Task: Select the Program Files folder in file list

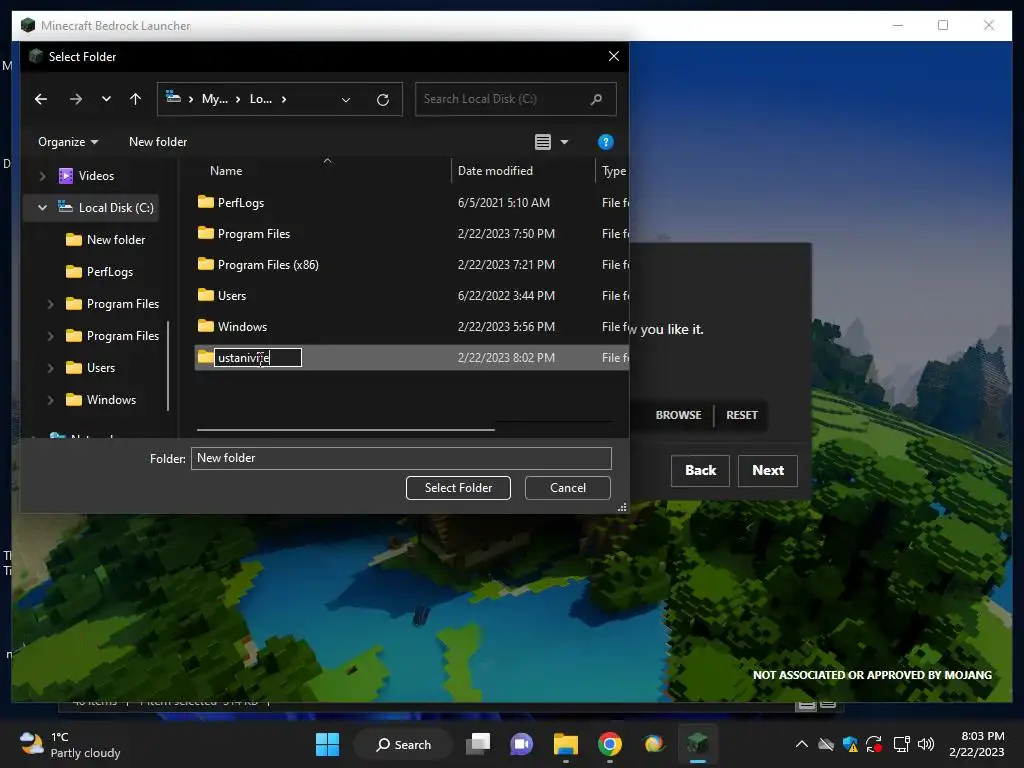Action: pos(411,234)
